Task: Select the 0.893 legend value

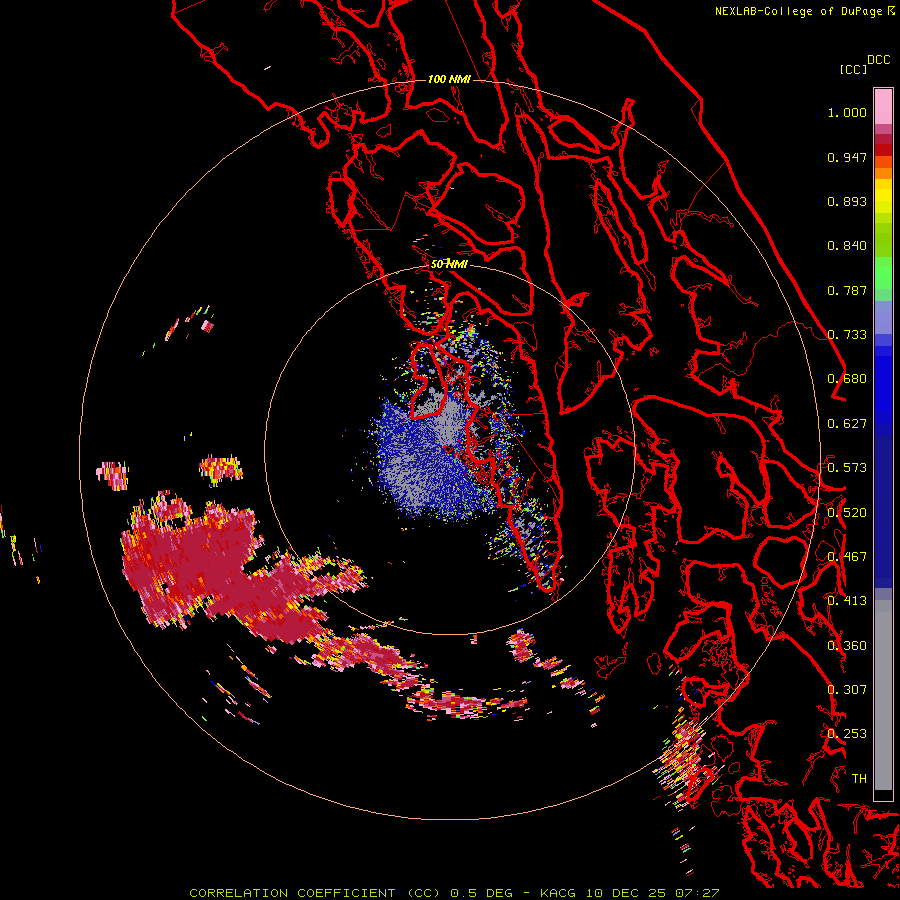Action: coord(847,201)
